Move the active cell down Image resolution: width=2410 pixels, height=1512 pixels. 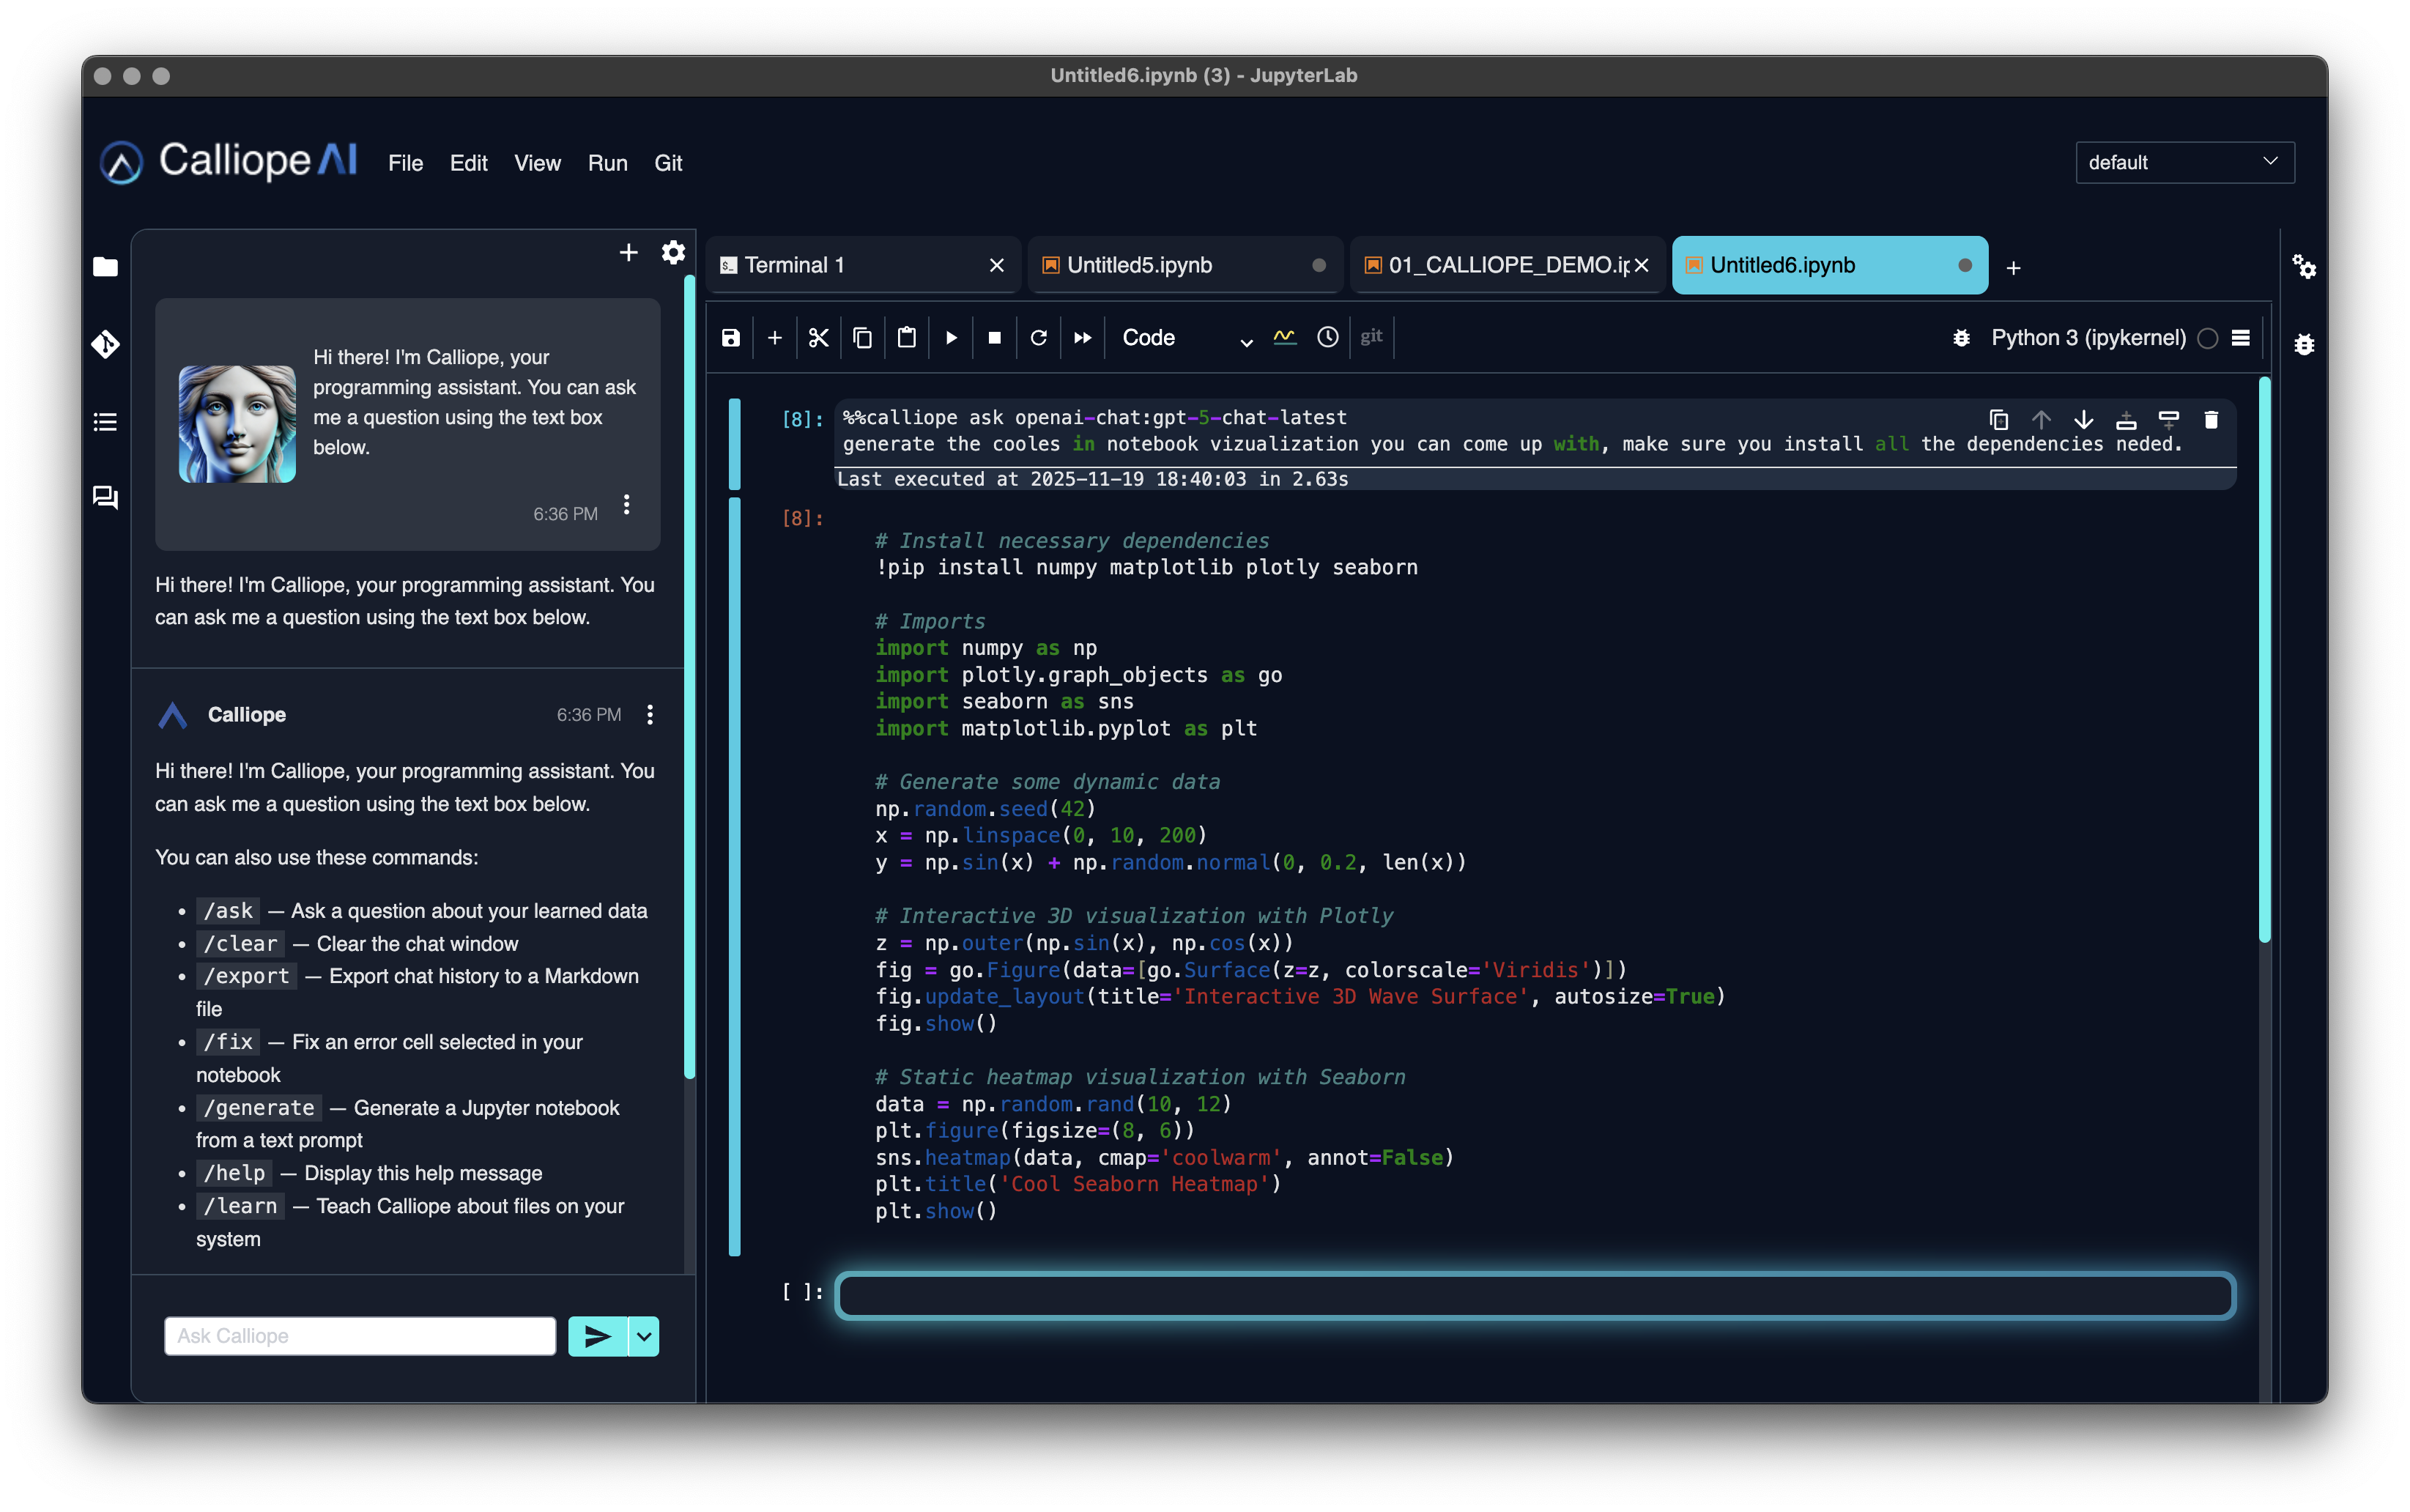tap(2083, 420)
